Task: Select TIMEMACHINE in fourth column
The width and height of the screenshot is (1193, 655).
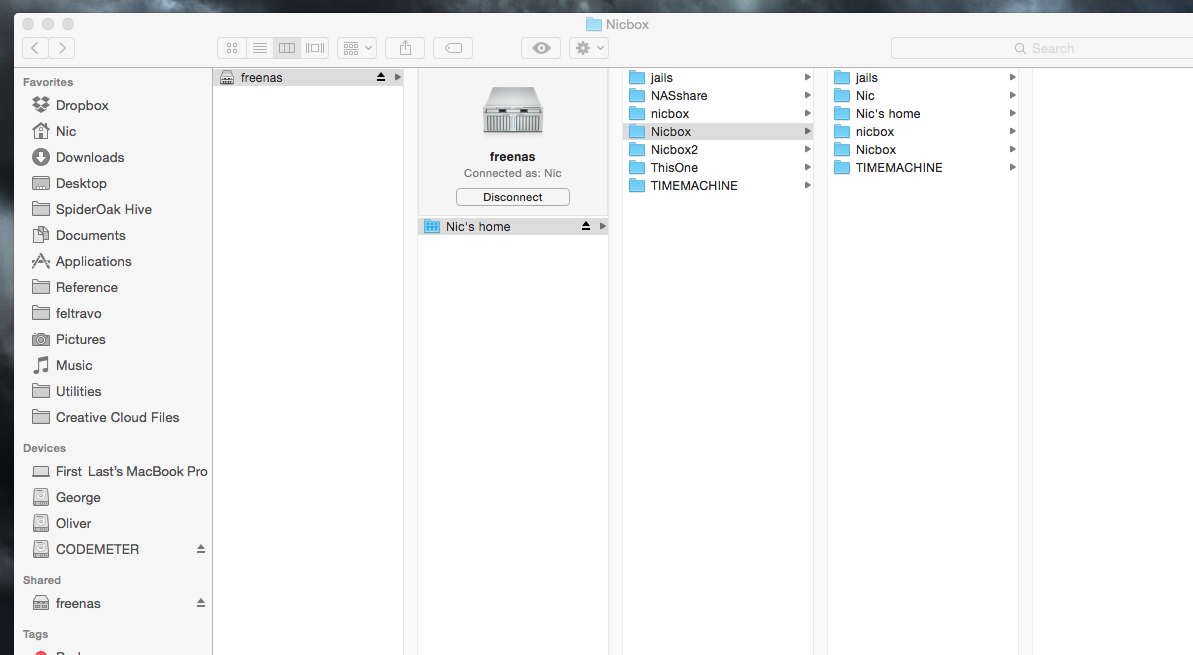Action: [923, 167]
